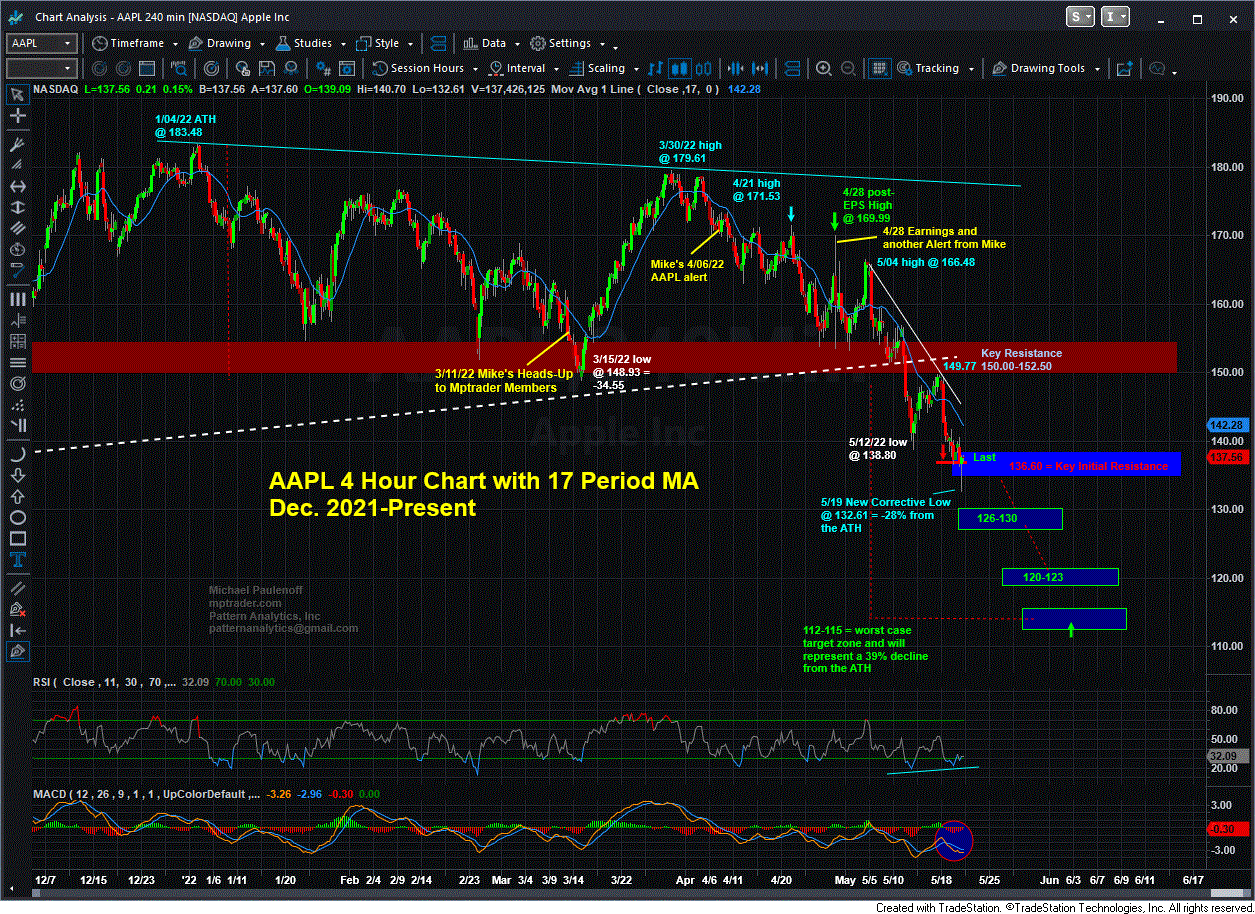
Task: Select the horizontal double-arrow measurement tool
Action: click(x=17, y=186)
